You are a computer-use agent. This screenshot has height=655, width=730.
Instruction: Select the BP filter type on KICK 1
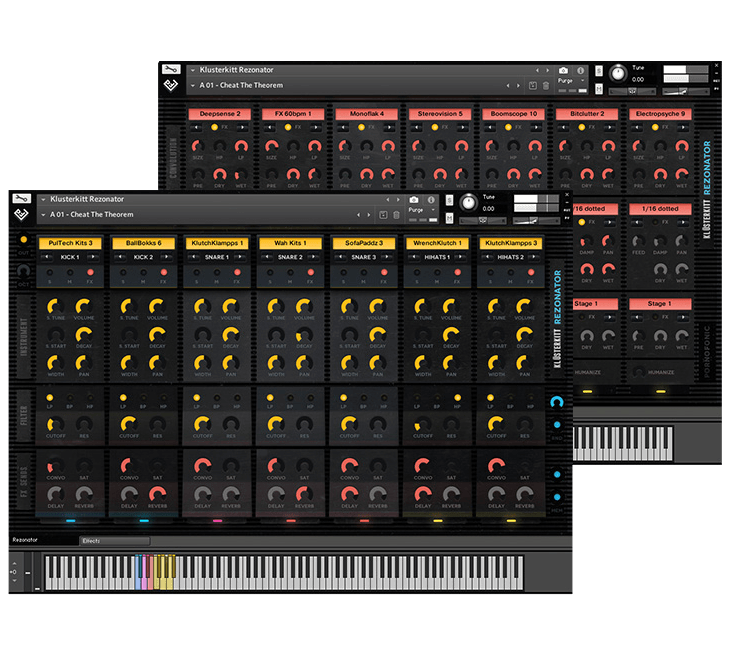click(70, 398)
